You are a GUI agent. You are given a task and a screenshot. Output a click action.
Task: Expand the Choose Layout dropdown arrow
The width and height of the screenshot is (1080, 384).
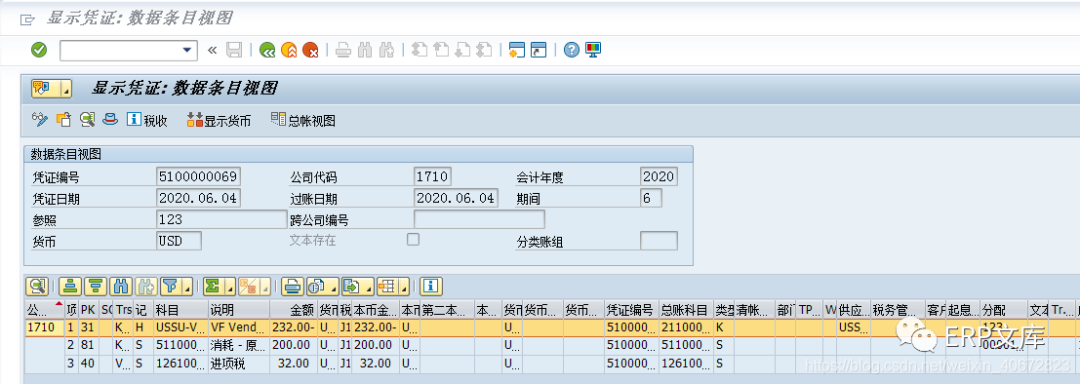(404, 286)
